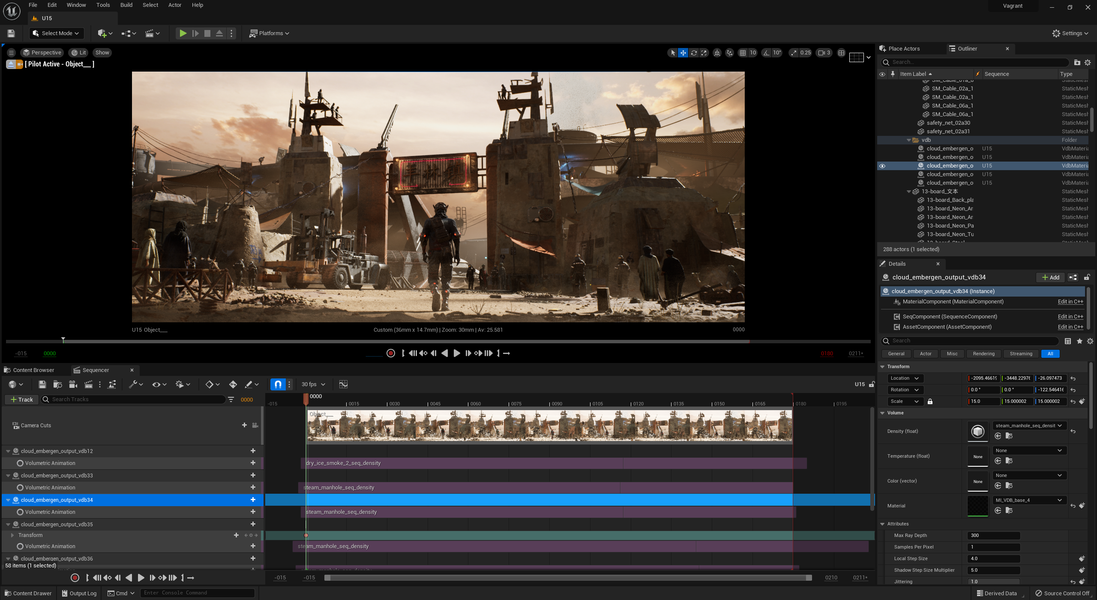
Task: Toggle the Scale lock icon
Action: (x=930, y=401)
